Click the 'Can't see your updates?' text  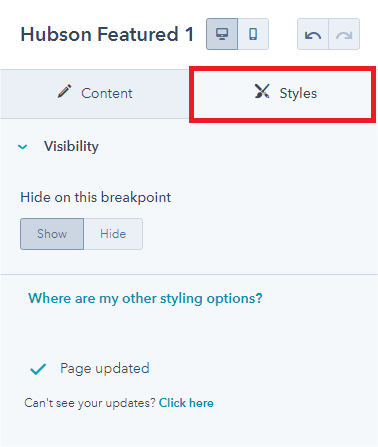[x=90, y=403]
